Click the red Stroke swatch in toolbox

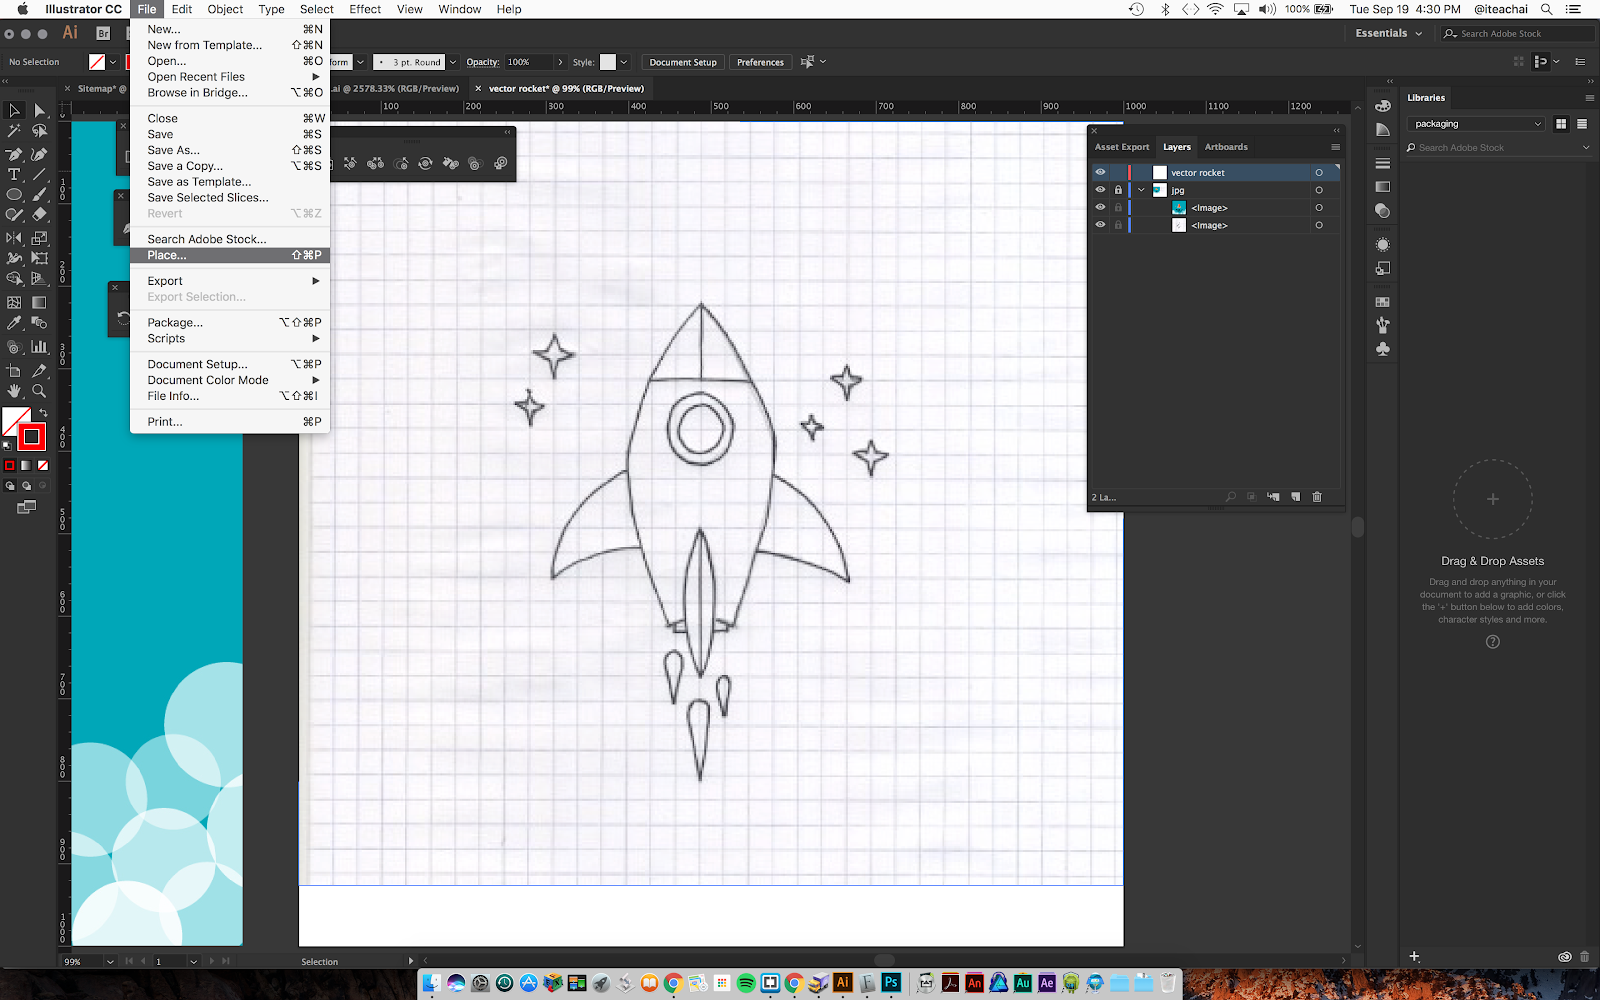pos(32,437)
